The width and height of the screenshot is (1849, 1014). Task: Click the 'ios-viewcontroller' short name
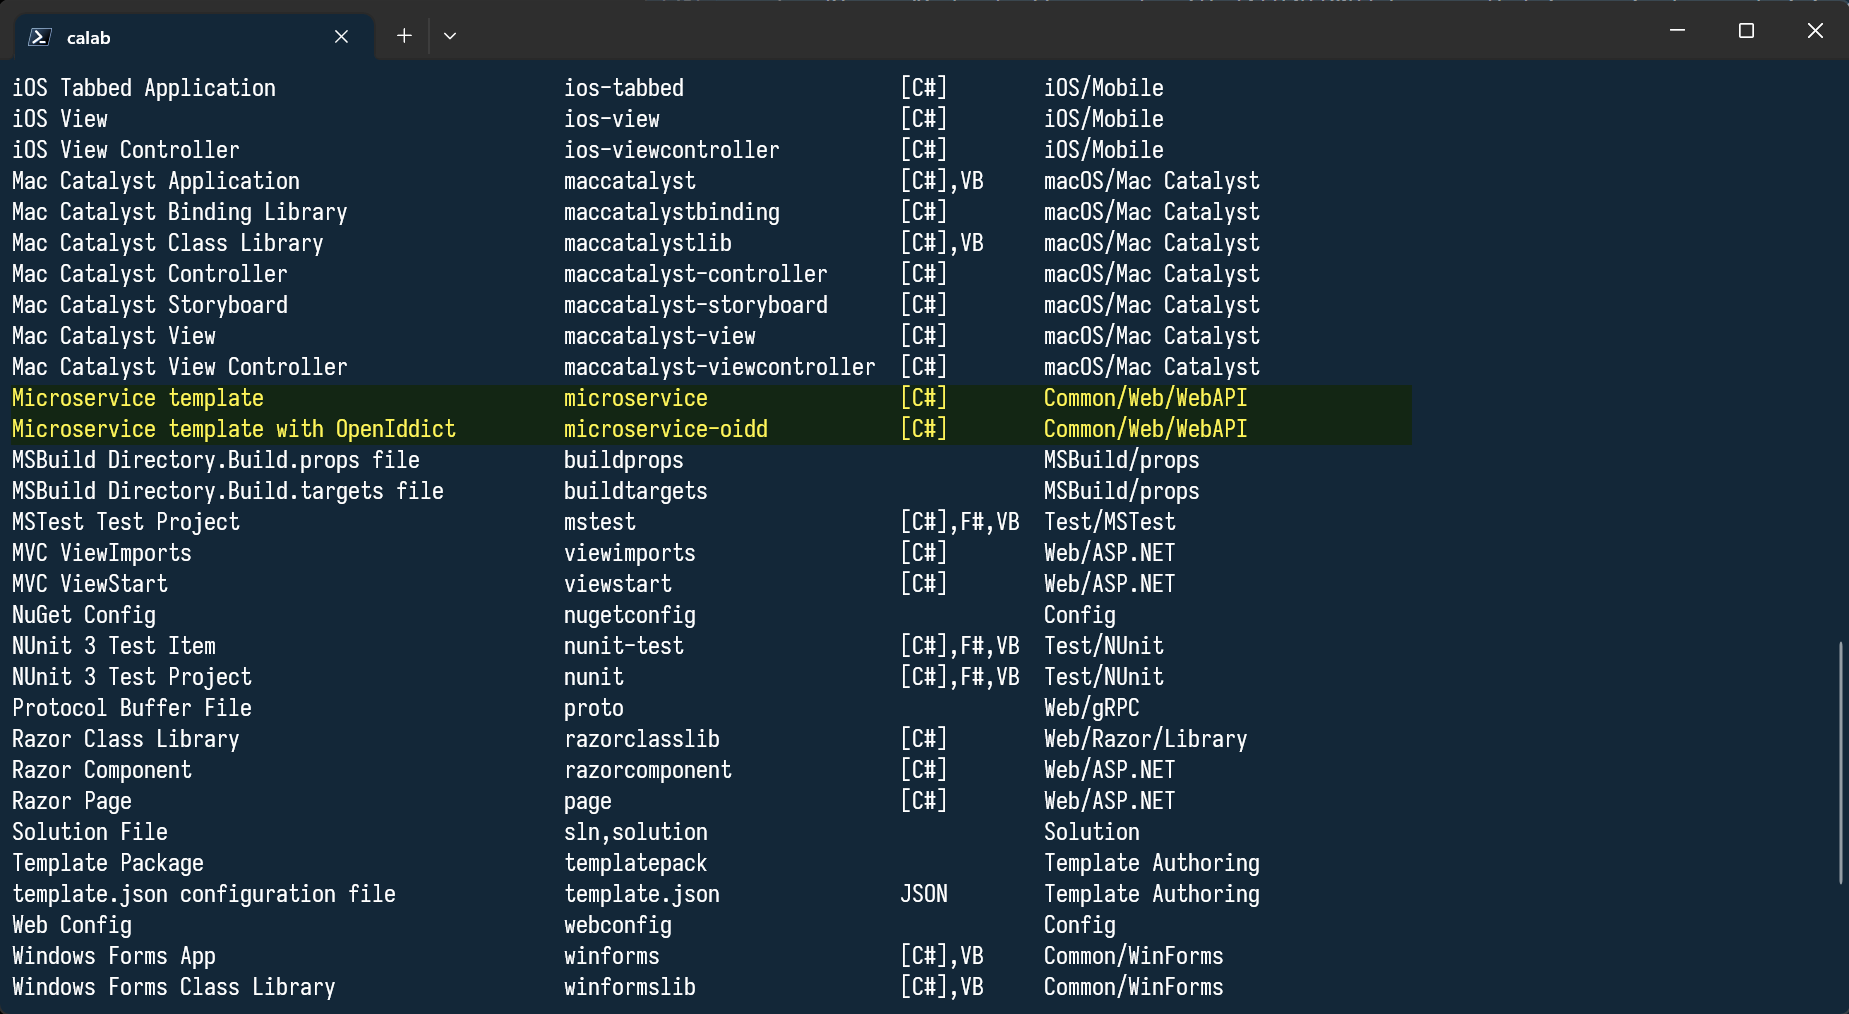coord(672,150)
